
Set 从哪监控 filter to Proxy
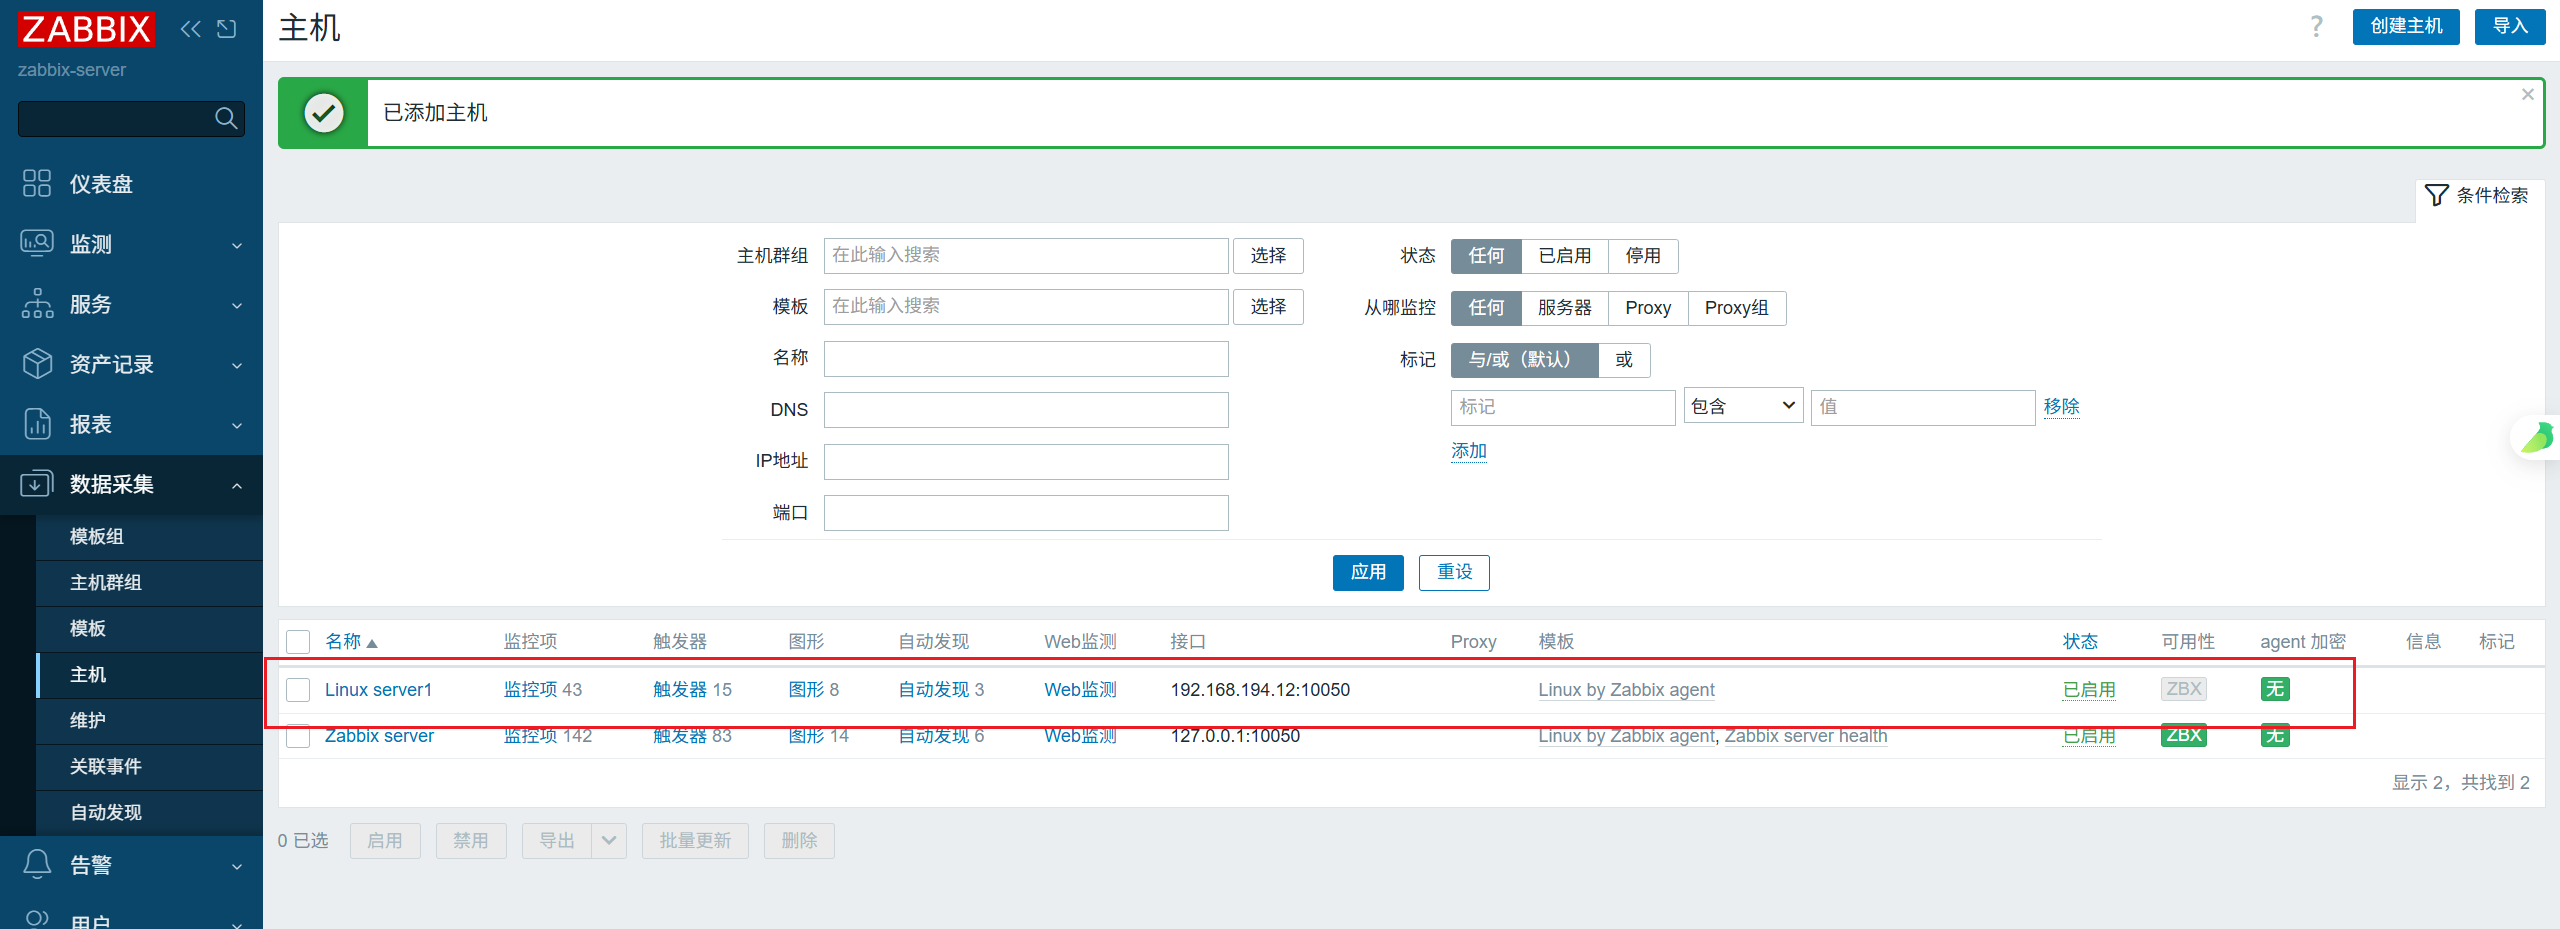(x=1648, y=308)
